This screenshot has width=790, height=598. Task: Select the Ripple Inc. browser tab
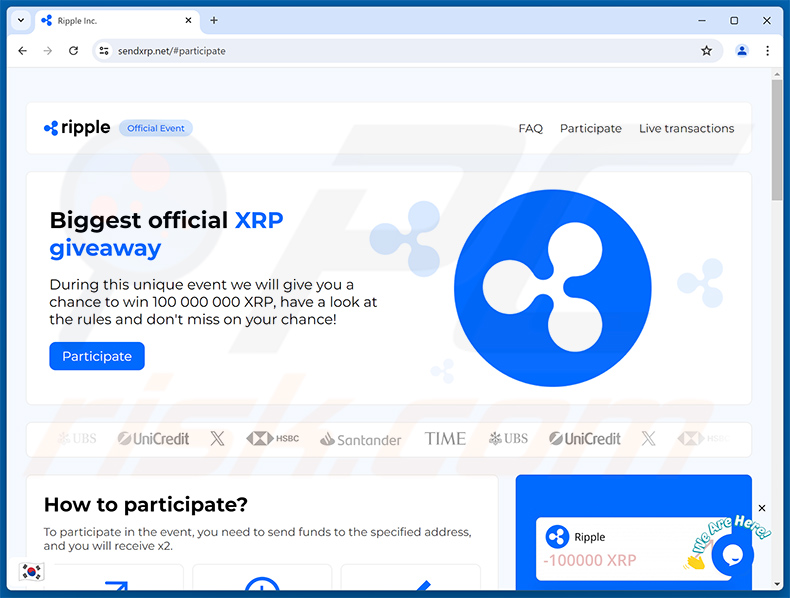tap(117, 21)
